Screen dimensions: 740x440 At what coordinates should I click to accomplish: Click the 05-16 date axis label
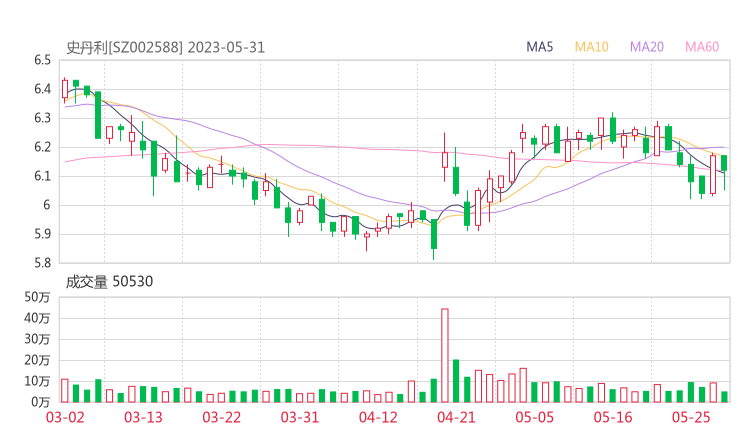click(612, 417)
